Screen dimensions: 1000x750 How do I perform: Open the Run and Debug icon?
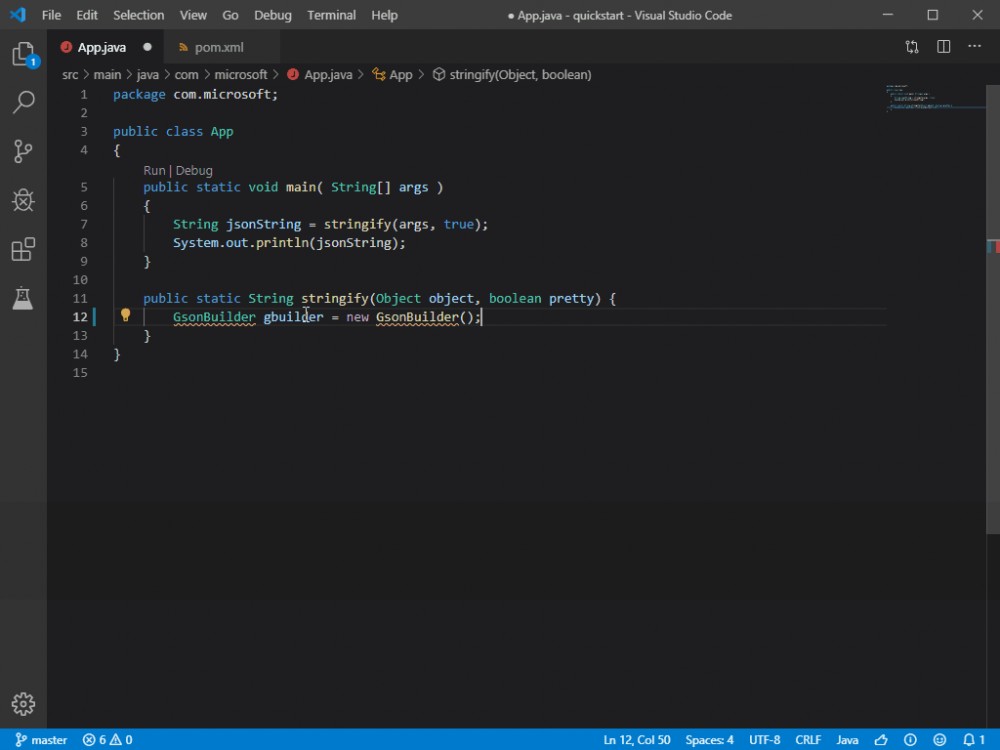point(24,200)
